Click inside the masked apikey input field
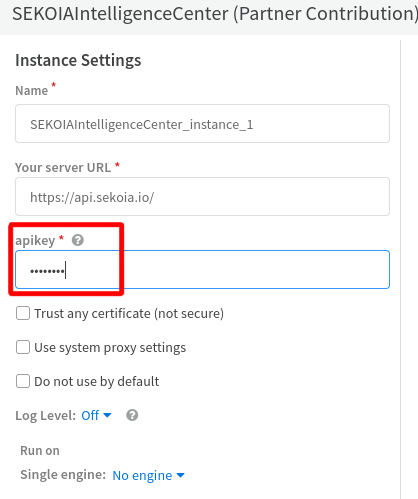418x499 pixels. click(202, 269)
